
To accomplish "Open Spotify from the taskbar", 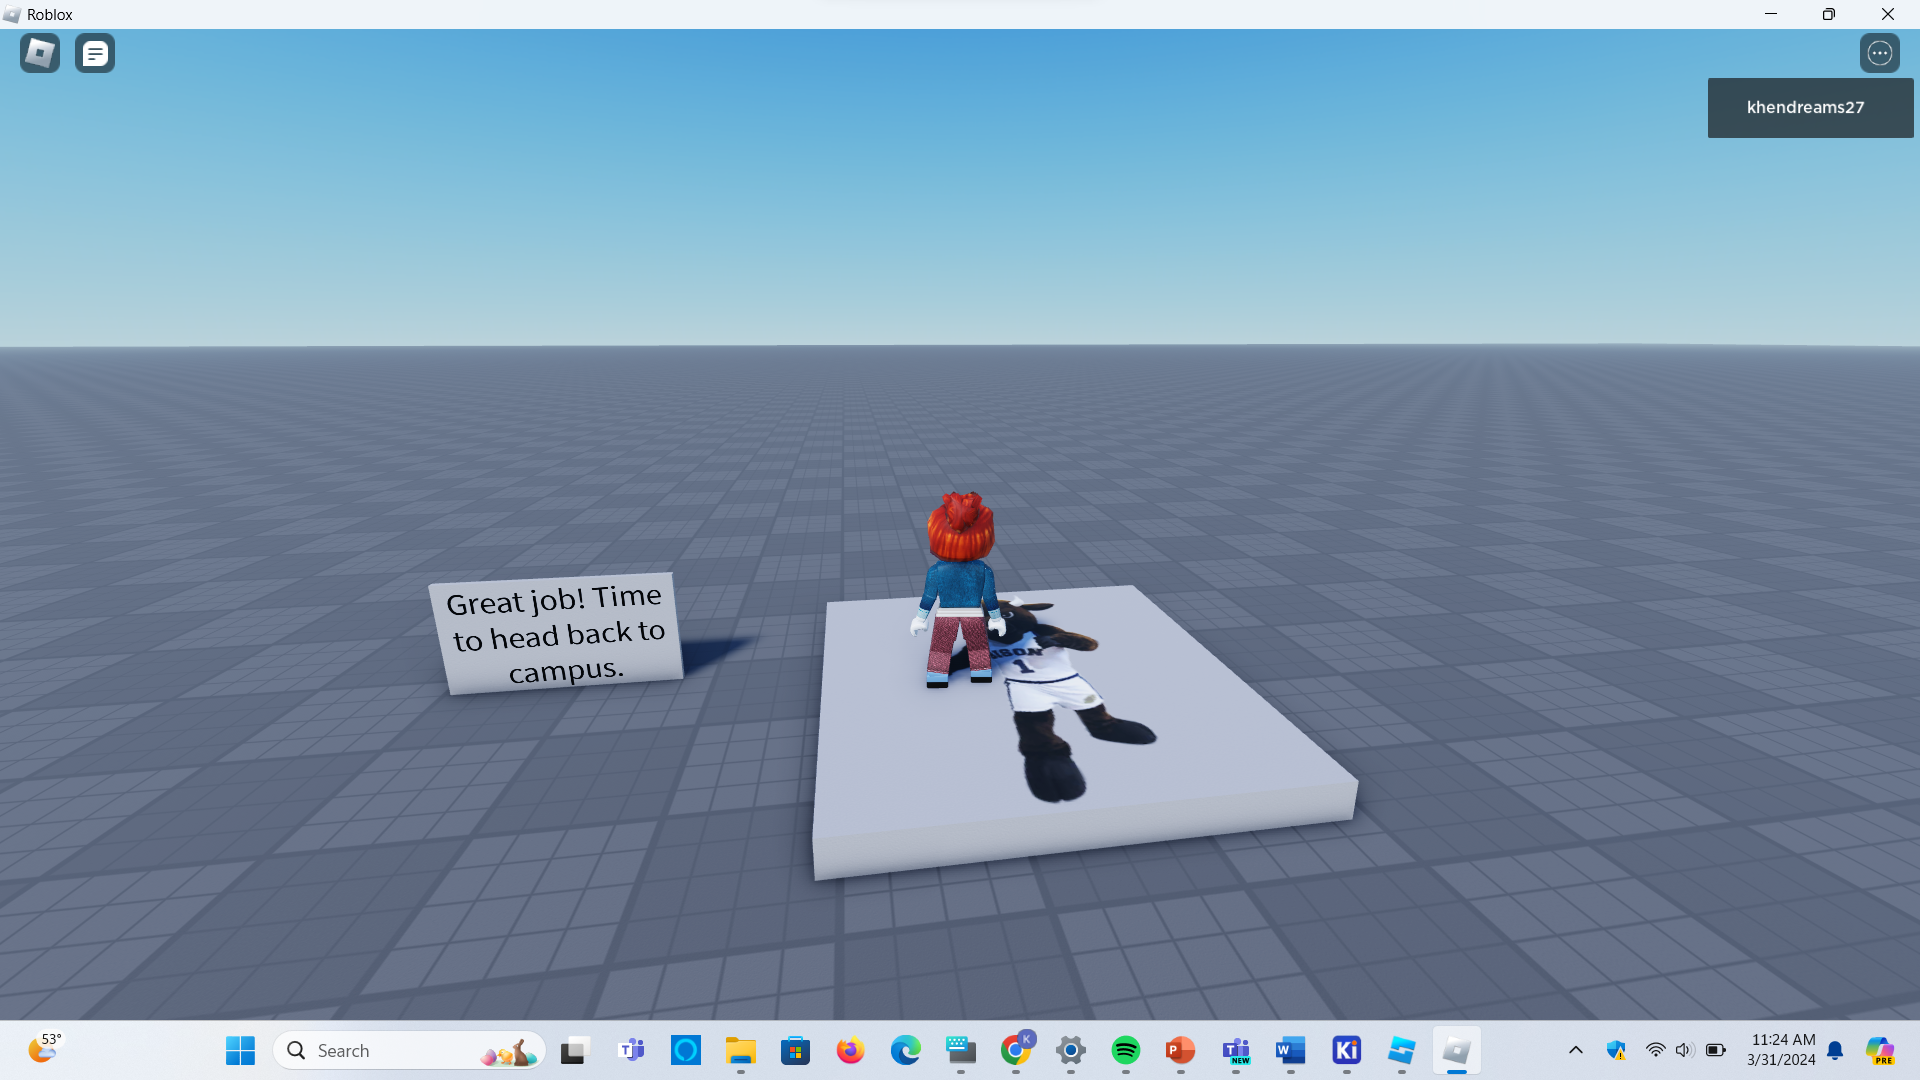I will tap(1126, 1050).
